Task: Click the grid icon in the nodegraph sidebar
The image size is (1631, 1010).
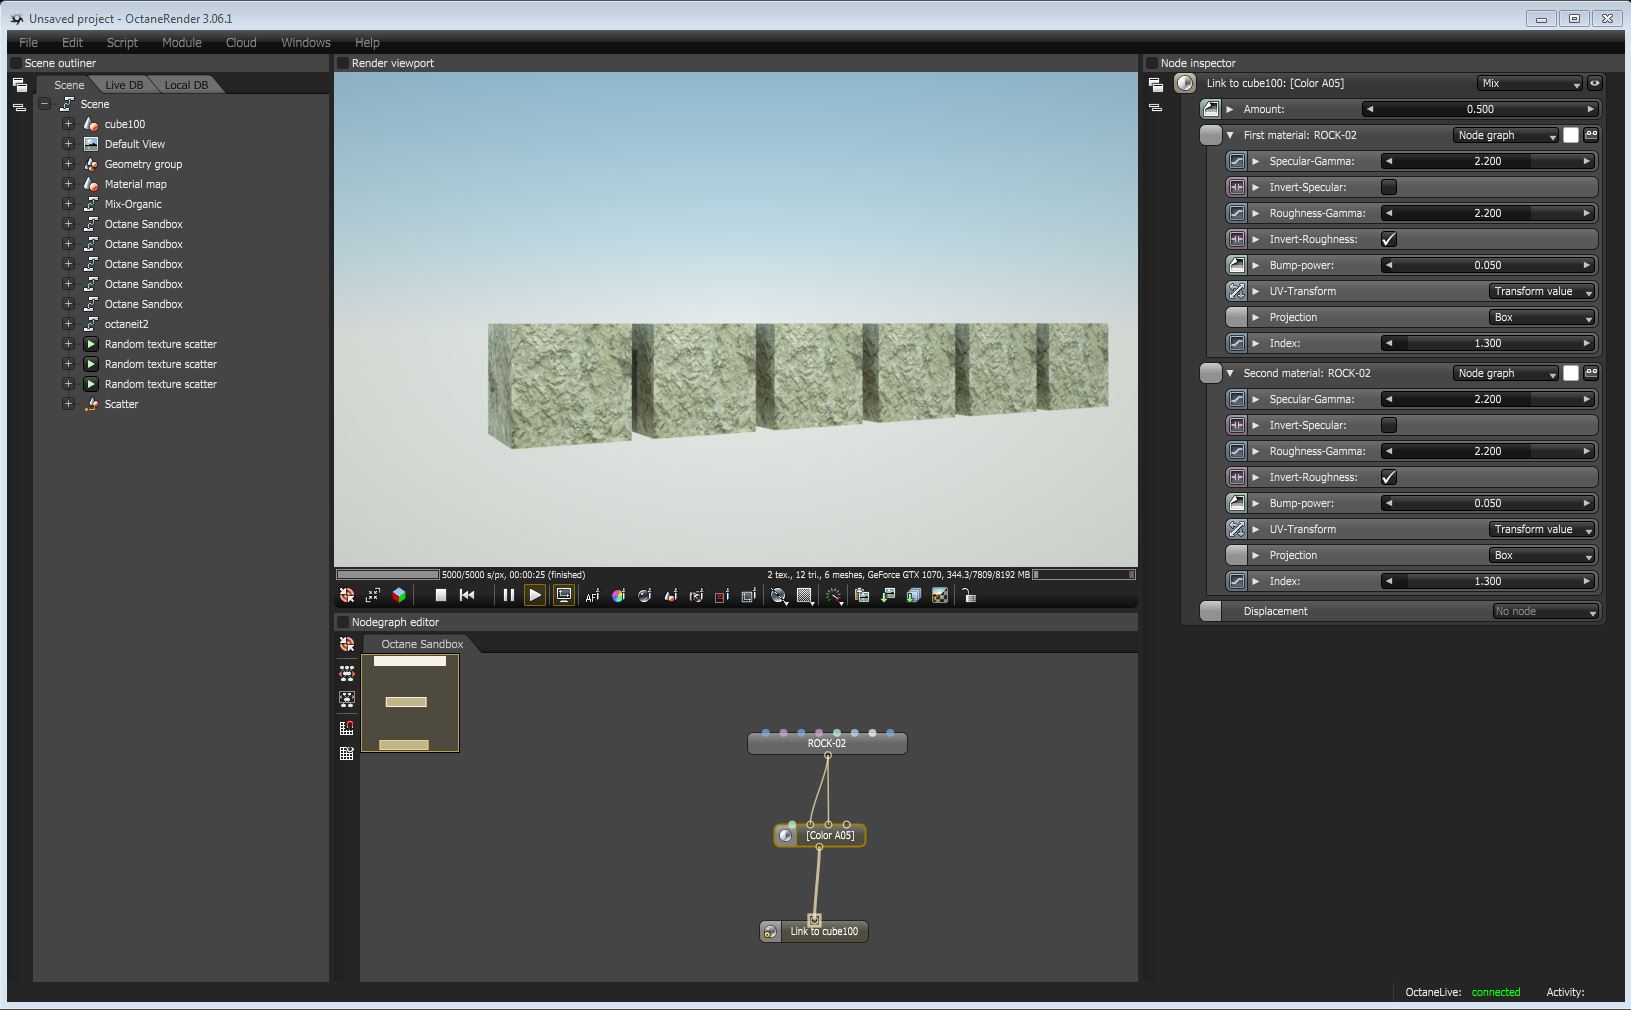Action: [347, 754]
